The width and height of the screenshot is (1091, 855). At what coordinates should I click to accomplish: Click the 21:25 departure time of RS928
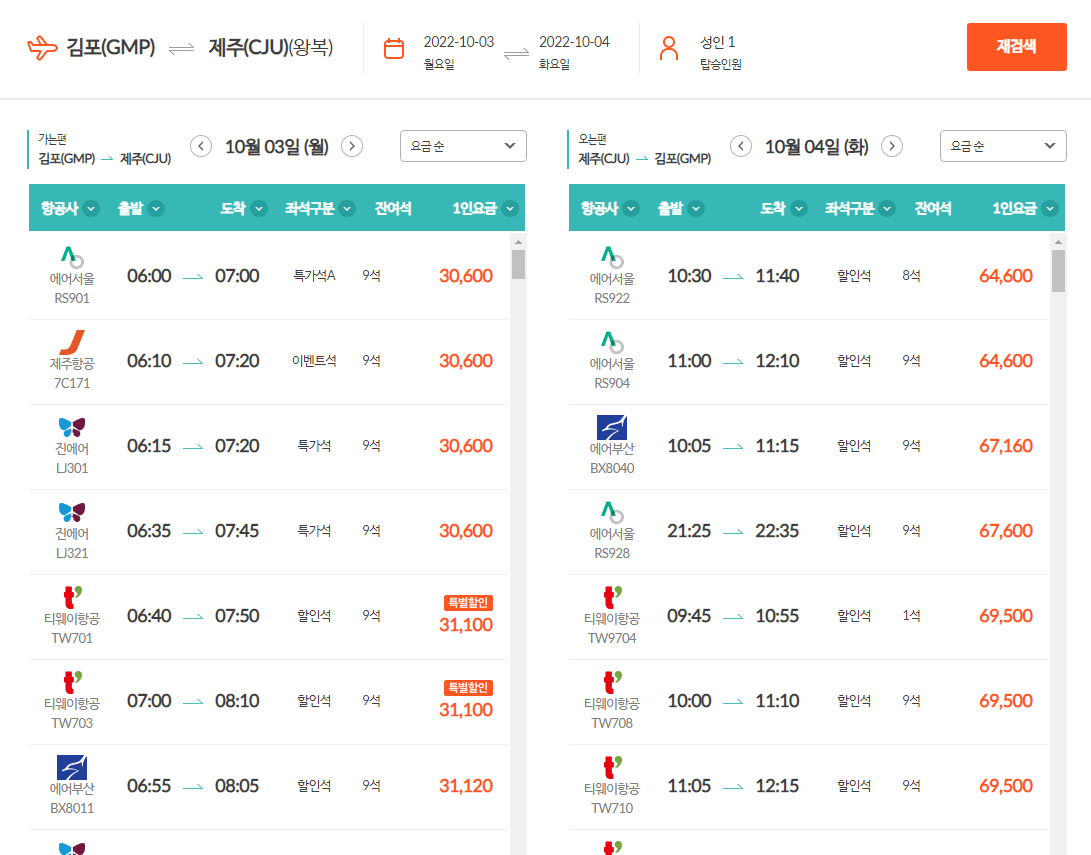pos(689,531)
